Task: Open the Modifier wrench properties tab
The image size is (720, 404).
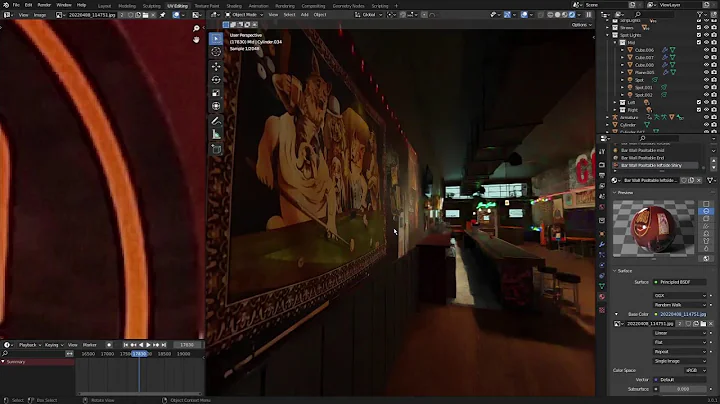Action: [602, 244]
